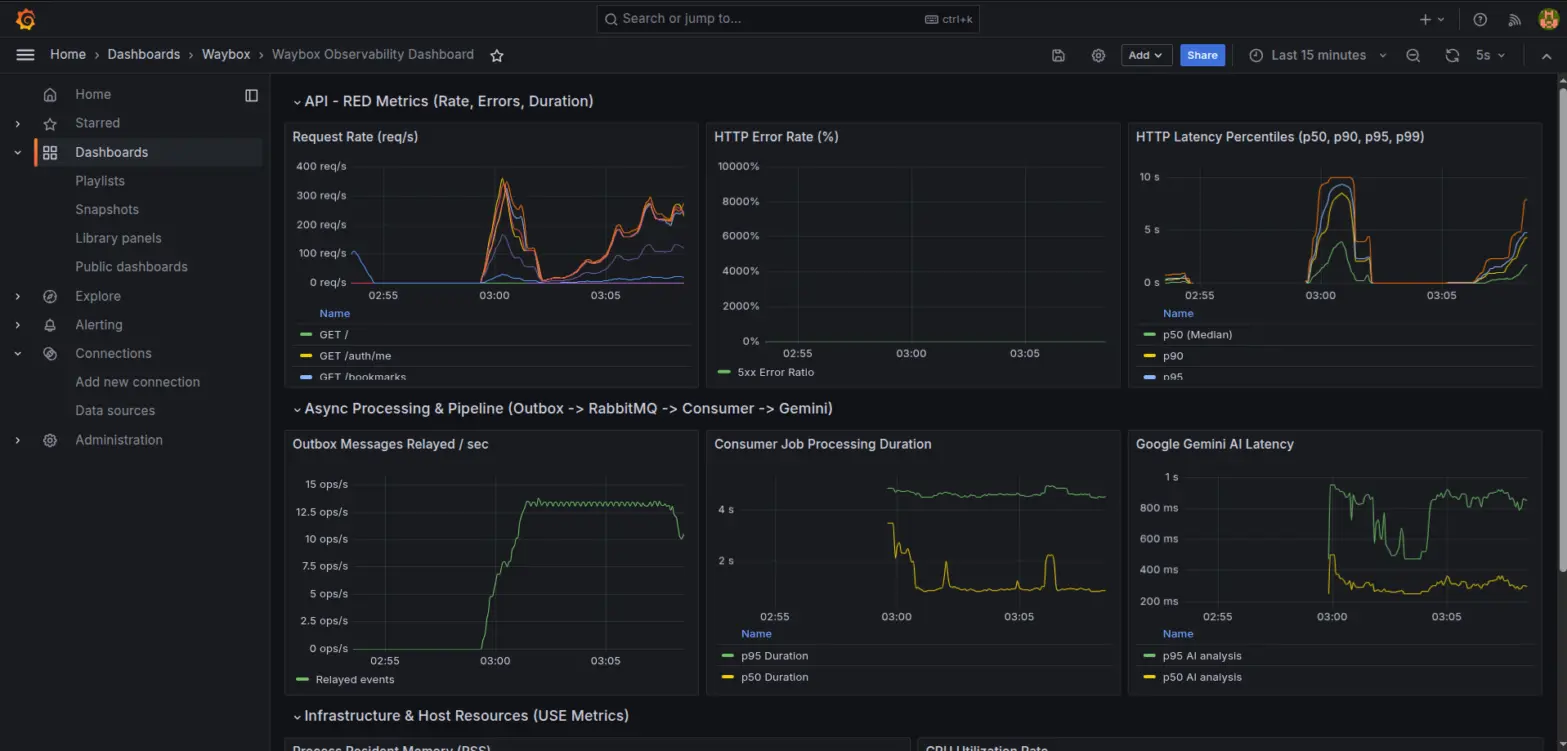Screen dimensions: 1567x751
Task: Click the Home icon in the sidebar
Action: pos(50,95)
